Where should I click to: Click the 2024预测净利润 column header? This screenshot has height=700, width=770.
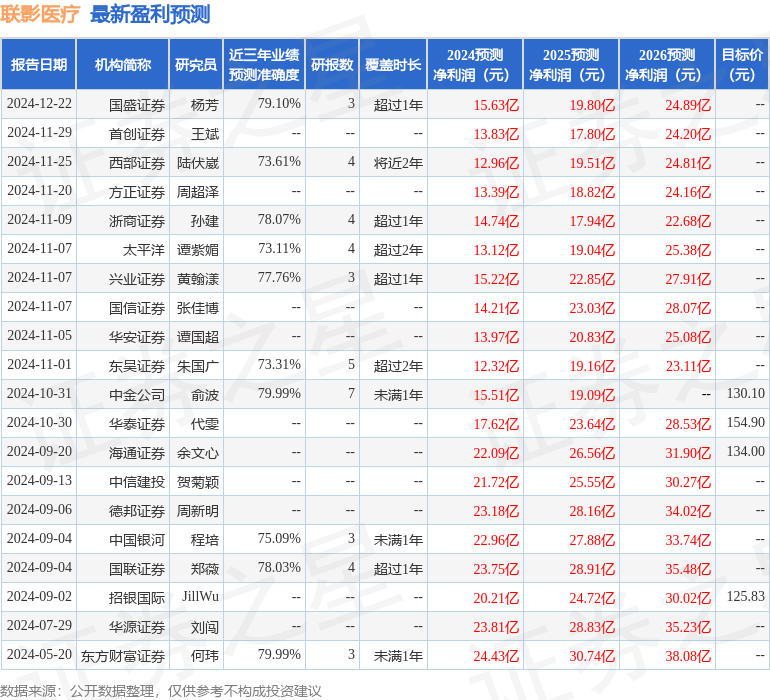[475, 64]
